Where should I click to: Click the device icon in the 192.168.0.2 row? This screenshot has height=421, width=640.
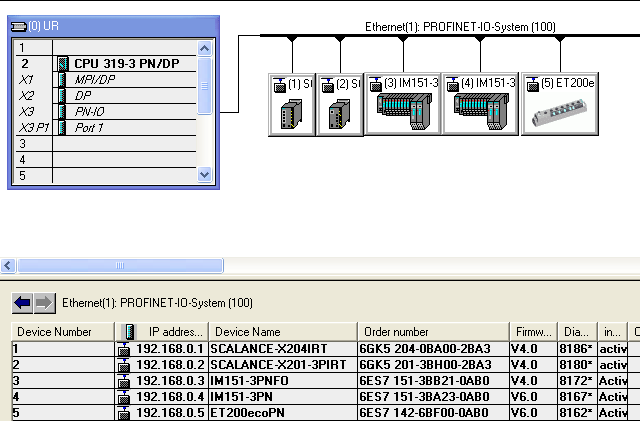coord(124,365)
